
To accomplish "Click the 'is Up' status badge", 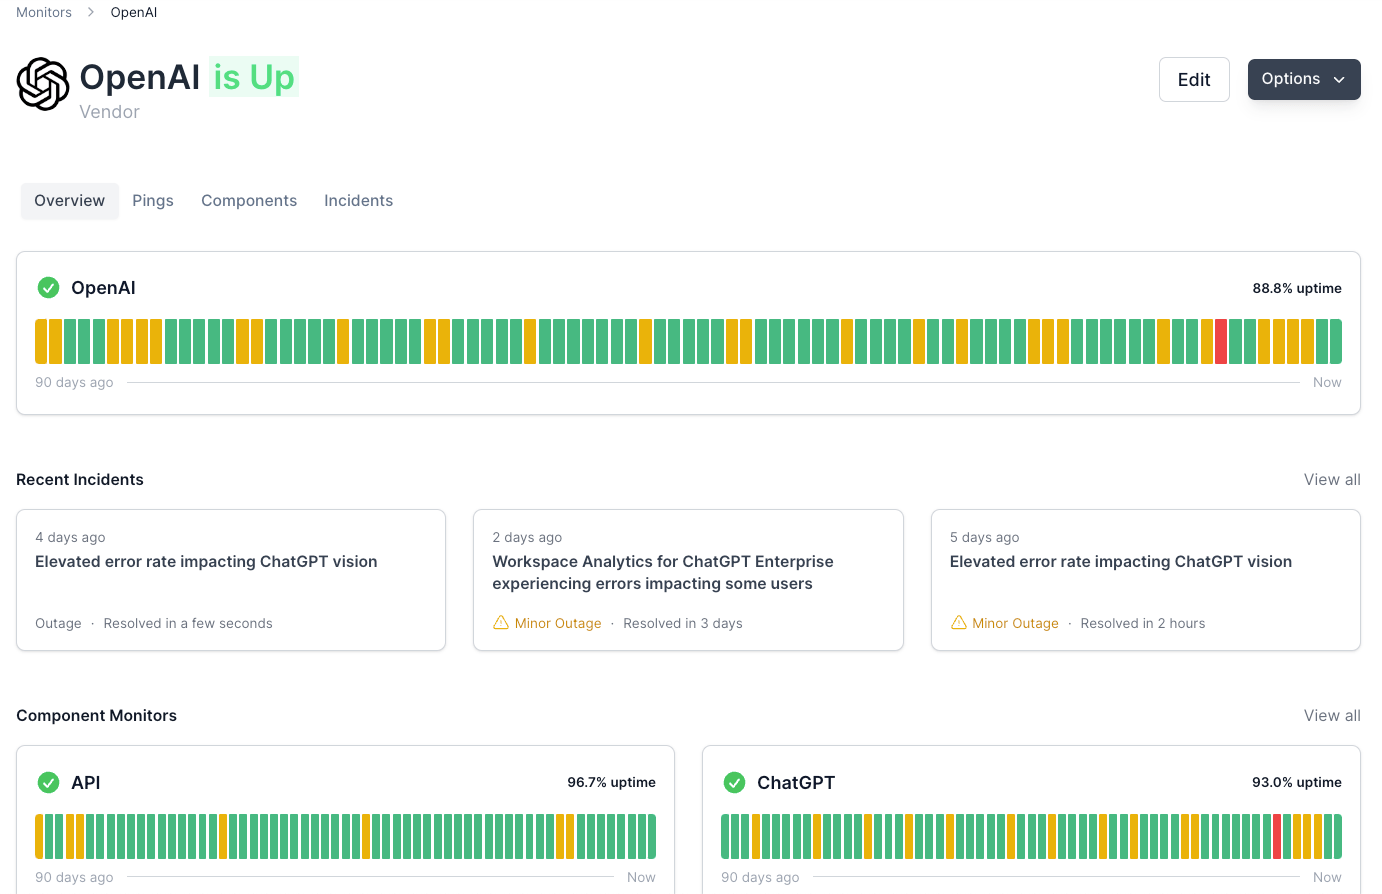I will (x=254, y=77).
